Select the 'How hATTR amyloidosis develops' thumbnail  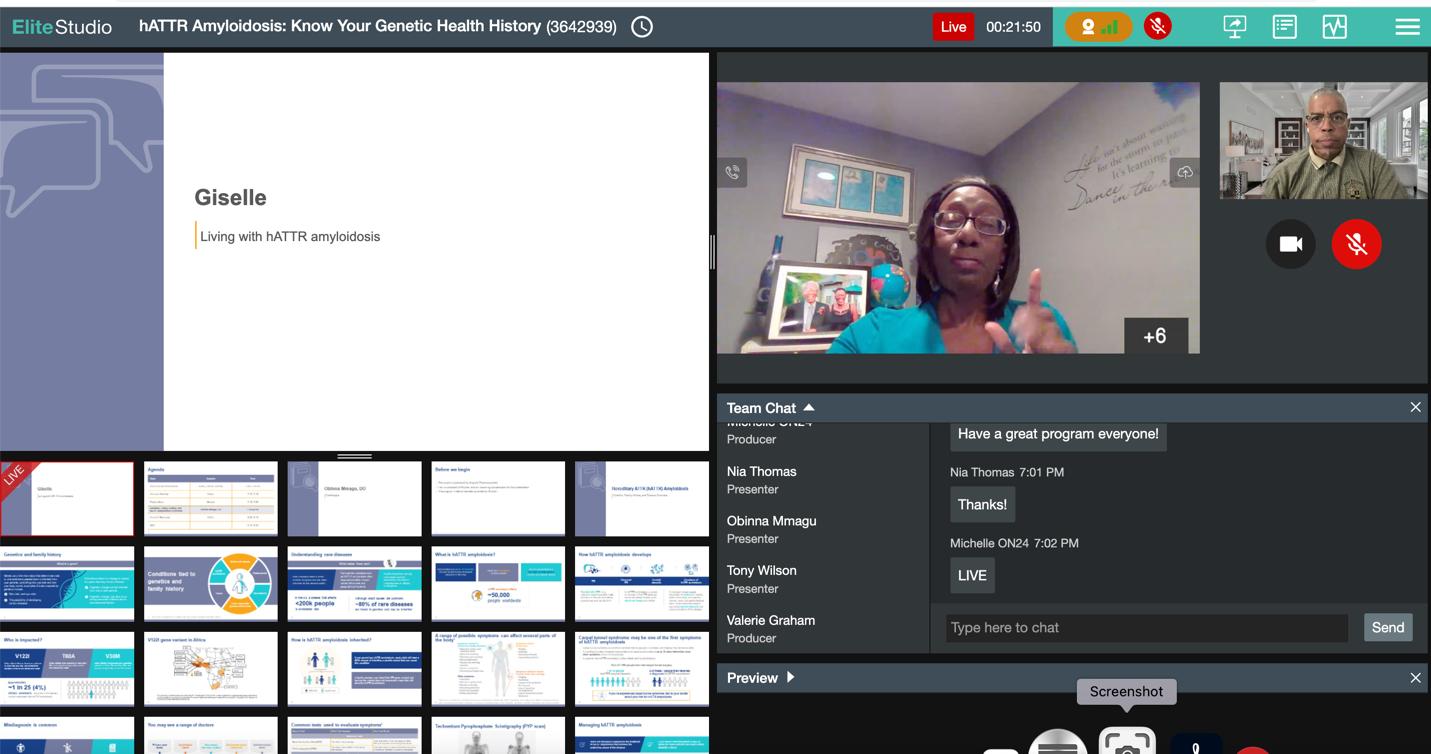642,584
